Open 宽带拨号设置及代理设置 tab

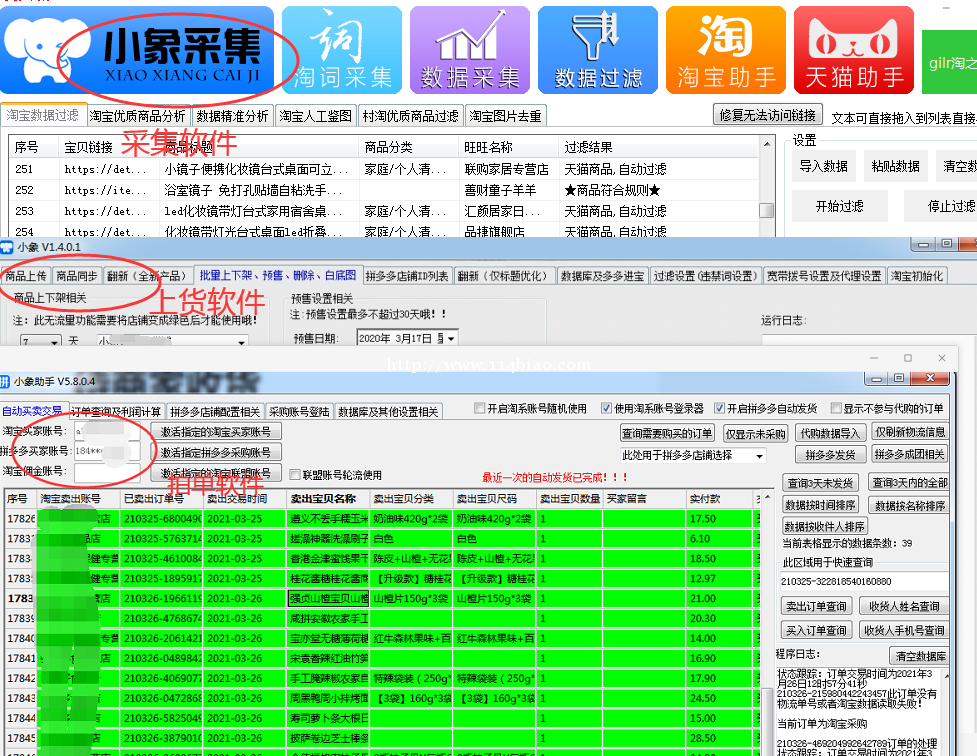pyautogui.click(x=824, y=275)
